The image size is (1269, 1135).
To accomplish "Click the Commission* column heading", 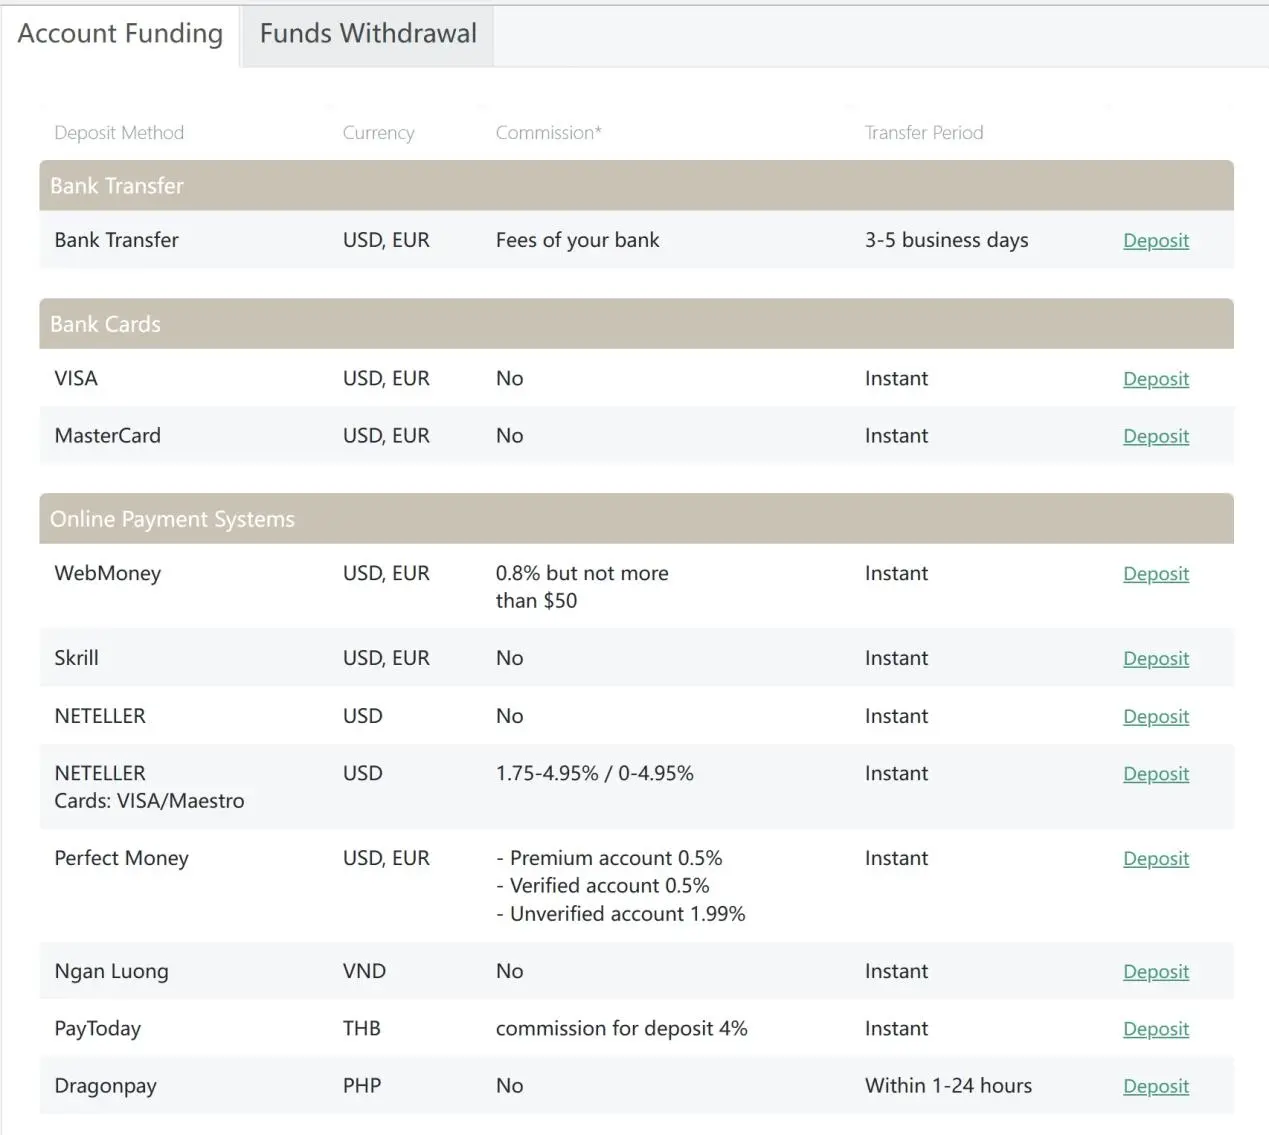I will [x=549, y=133].
